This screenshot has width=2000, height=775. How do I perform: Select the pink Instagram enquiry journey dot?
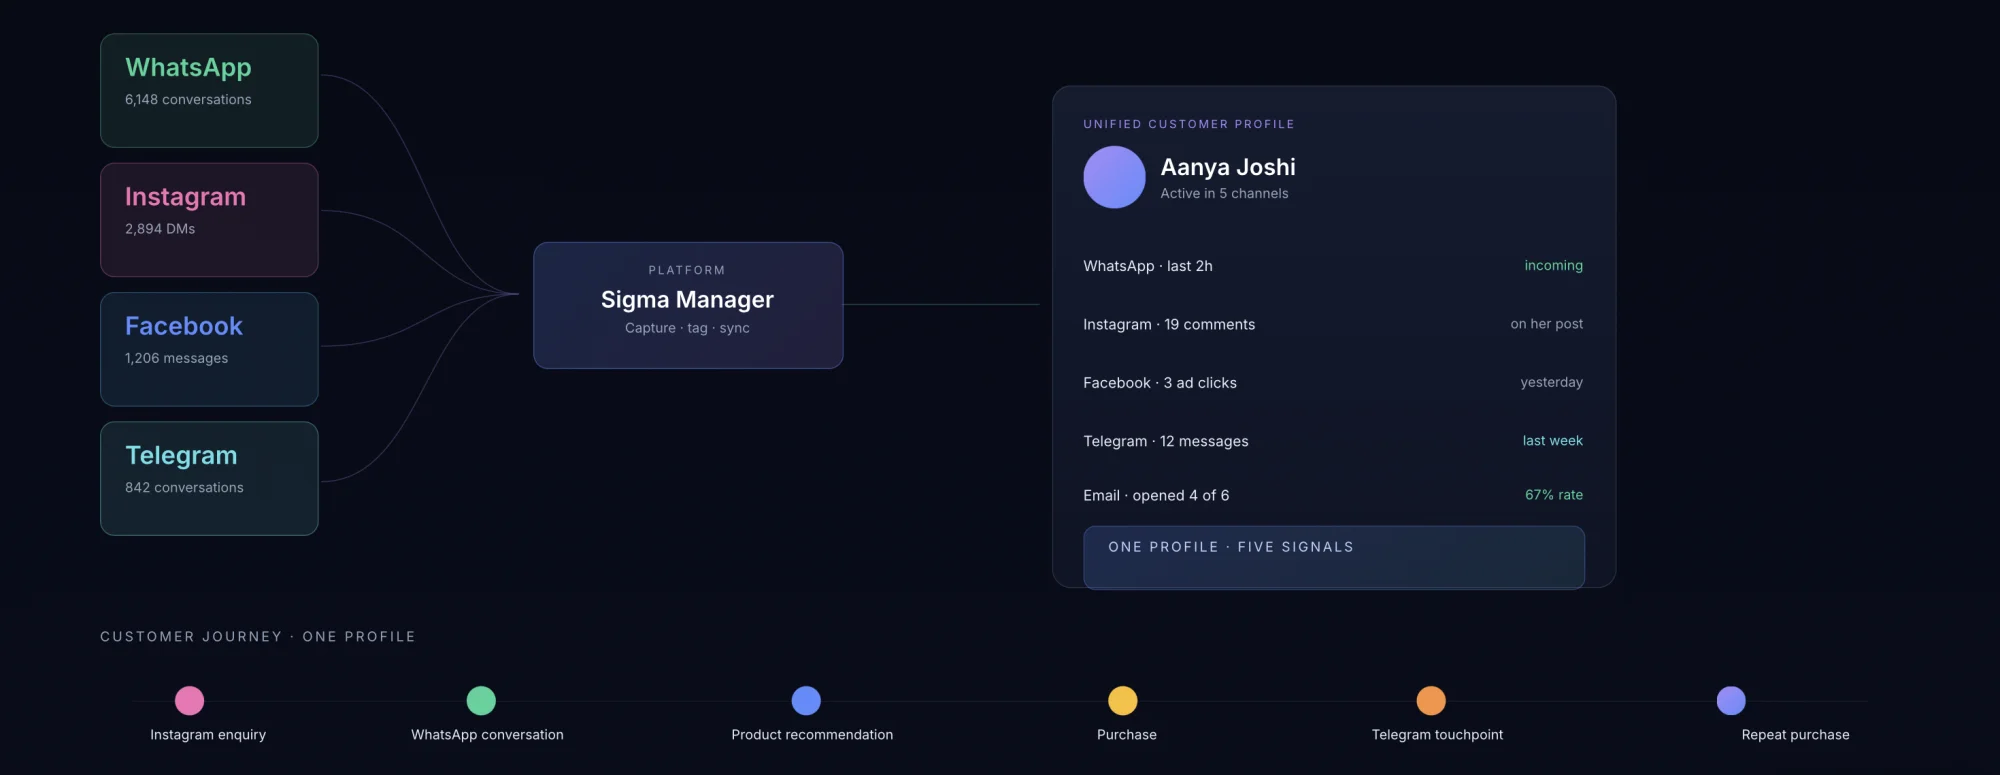pos(189,700)
